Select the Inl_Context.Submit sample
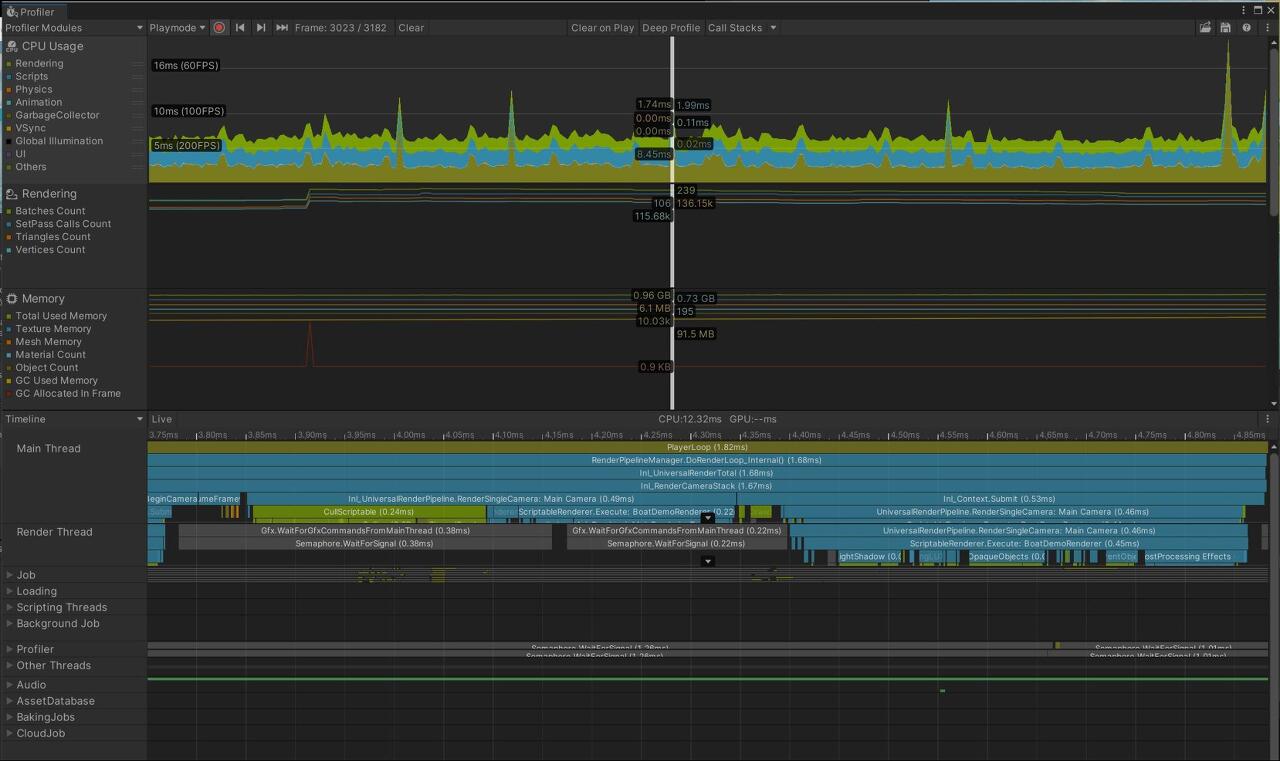Image resolution: width=1280 pixels, height=761 pixels. 1001,499
